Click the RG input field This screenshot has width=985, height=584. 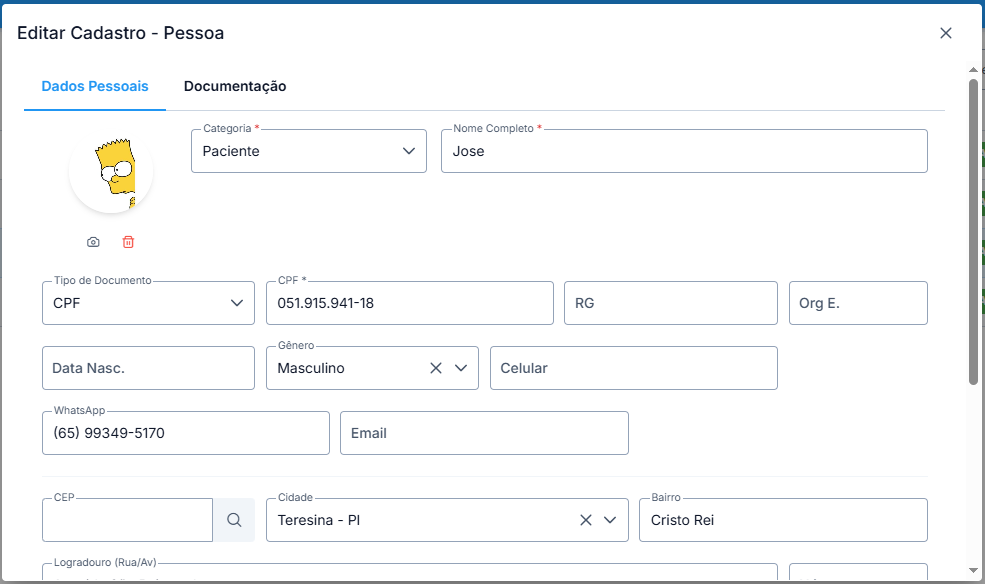tap(670, 303)
